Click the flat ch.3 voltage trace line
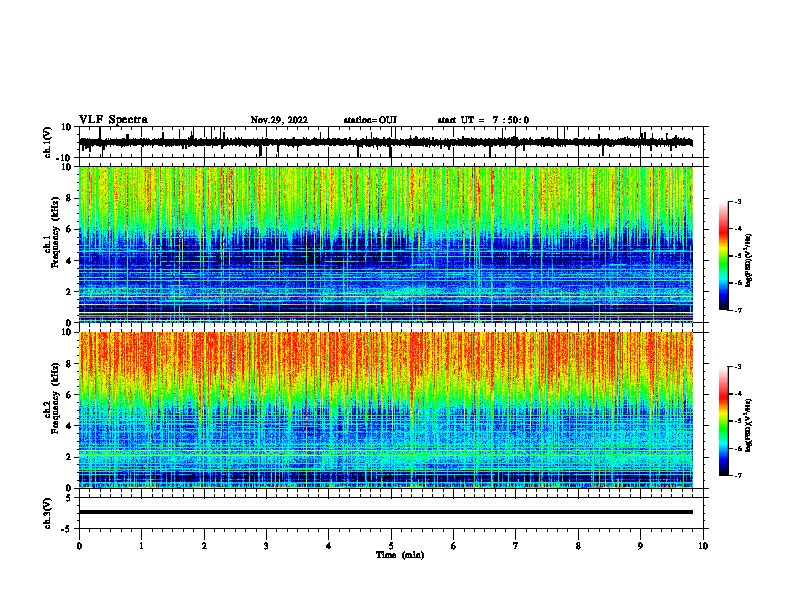The image size is (792, 612). point(386,512)
